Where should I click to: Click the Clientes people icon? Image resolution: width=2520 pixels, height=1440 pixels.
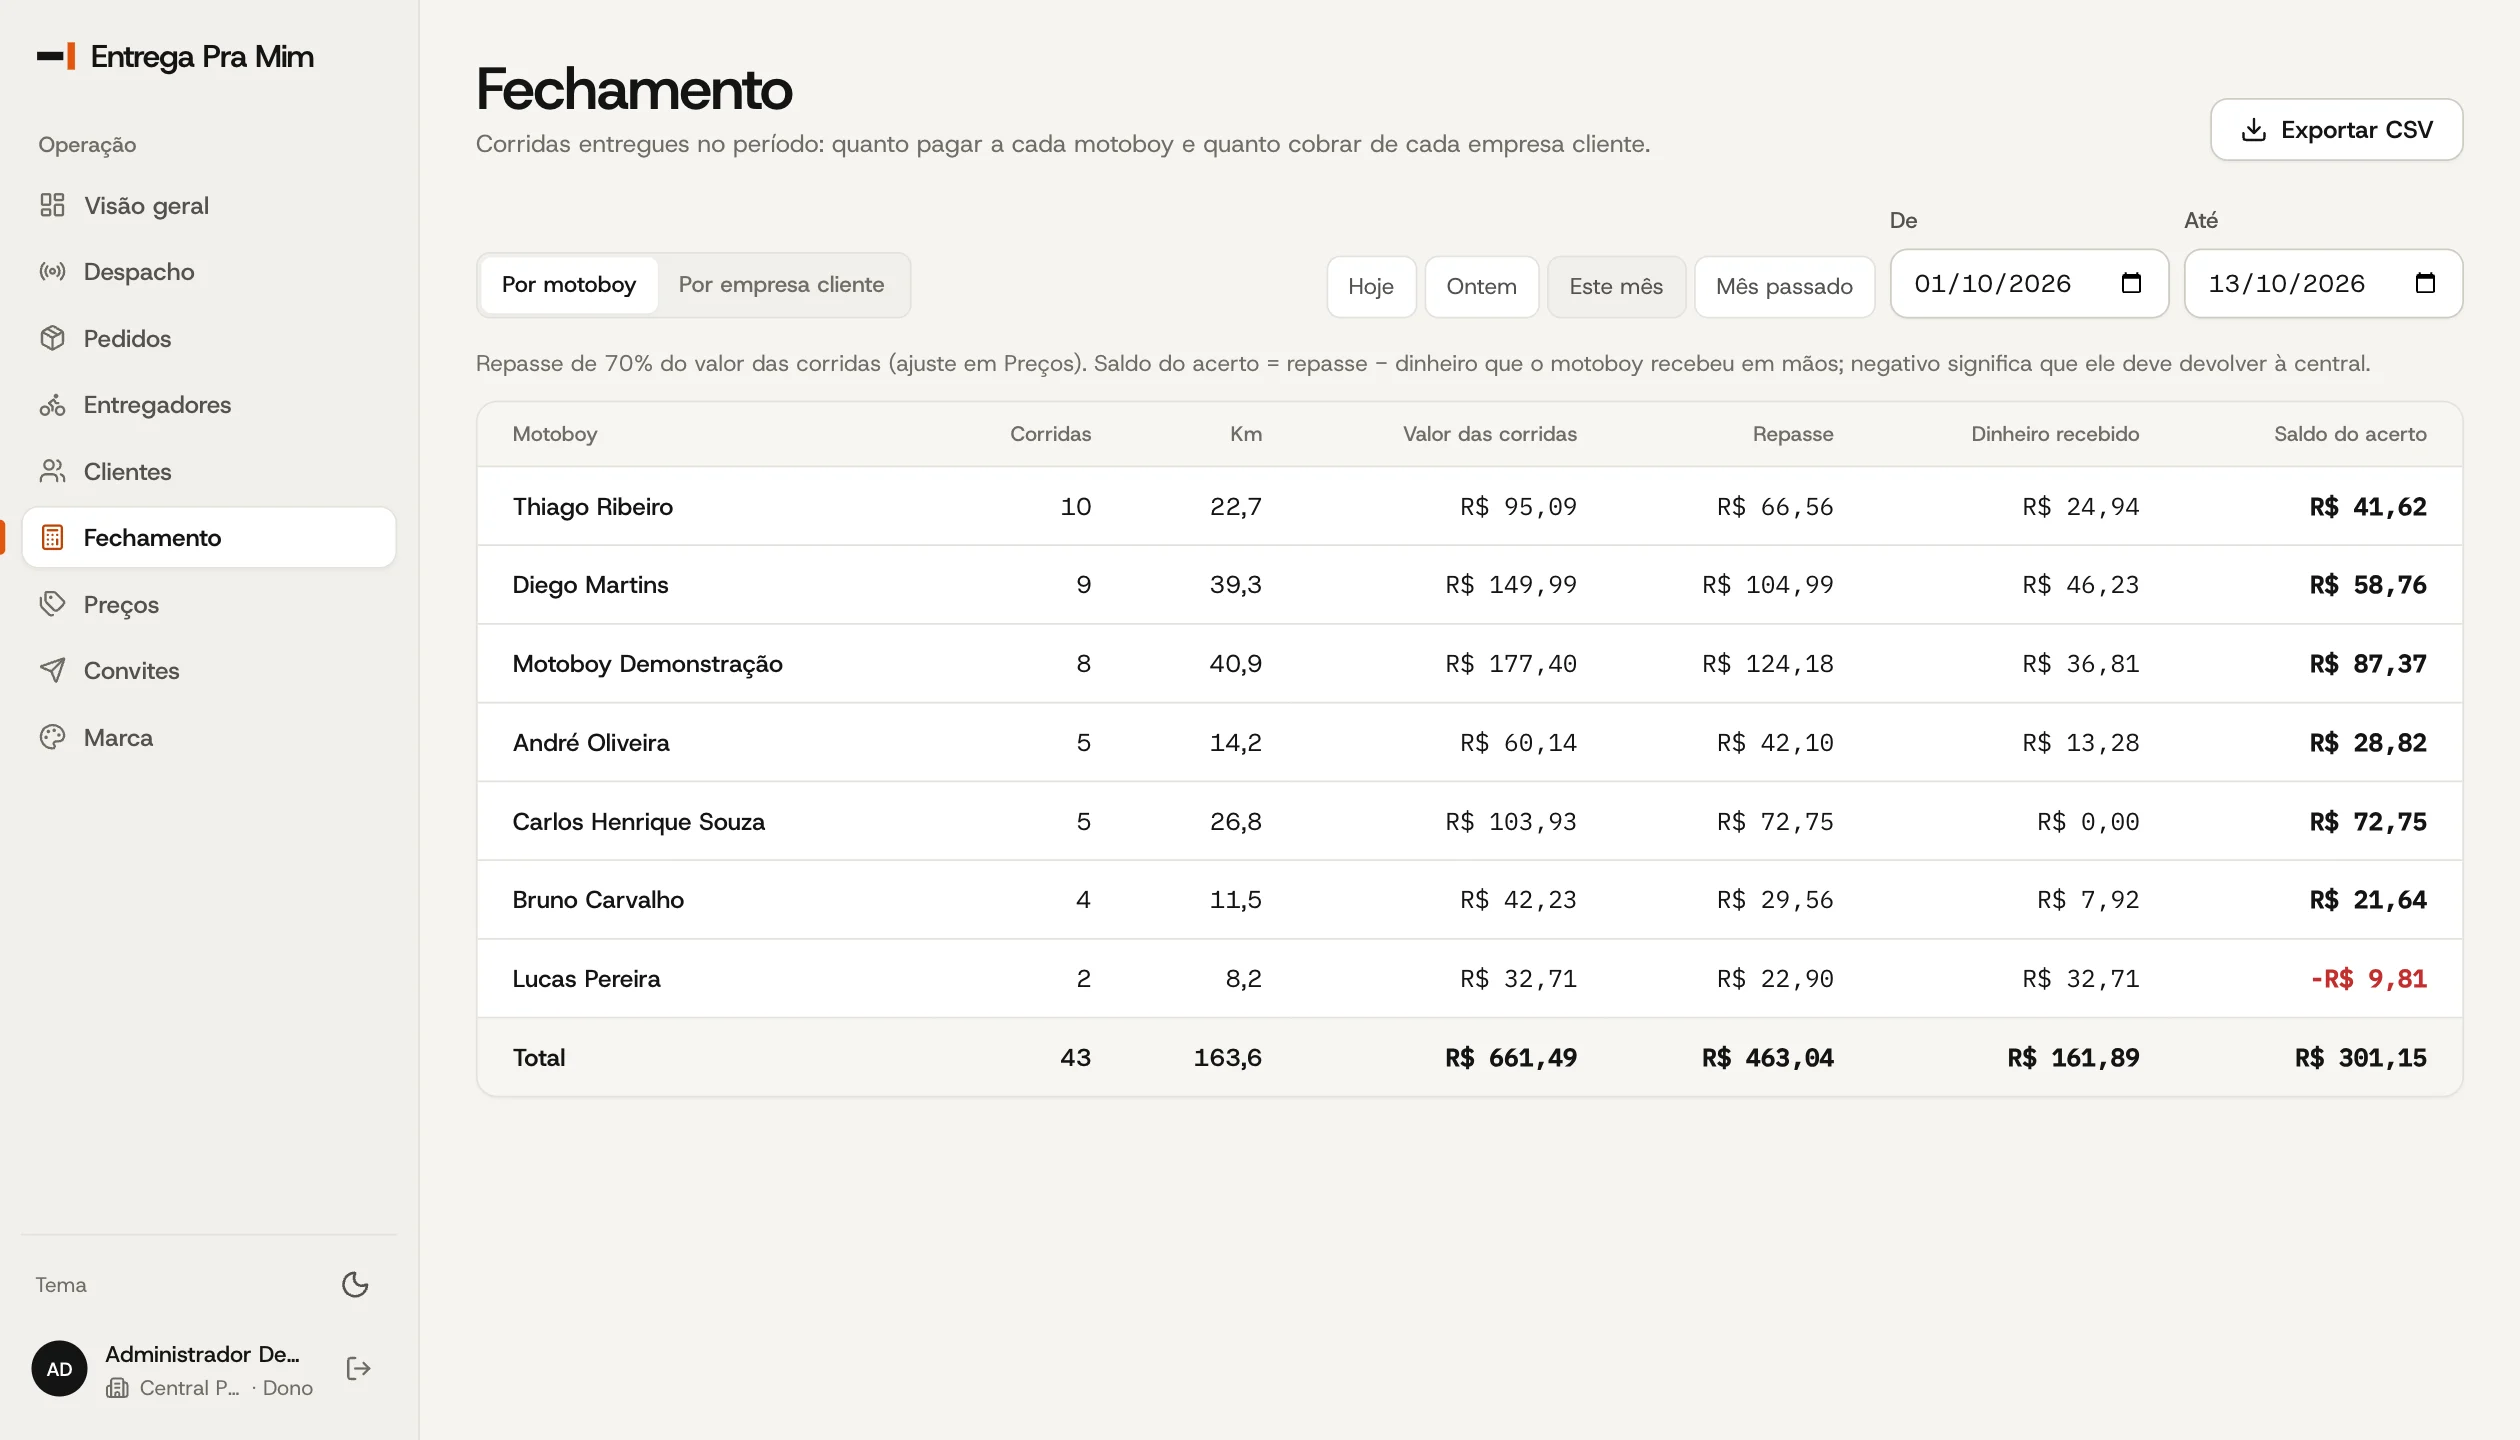(x=52, y=471)
